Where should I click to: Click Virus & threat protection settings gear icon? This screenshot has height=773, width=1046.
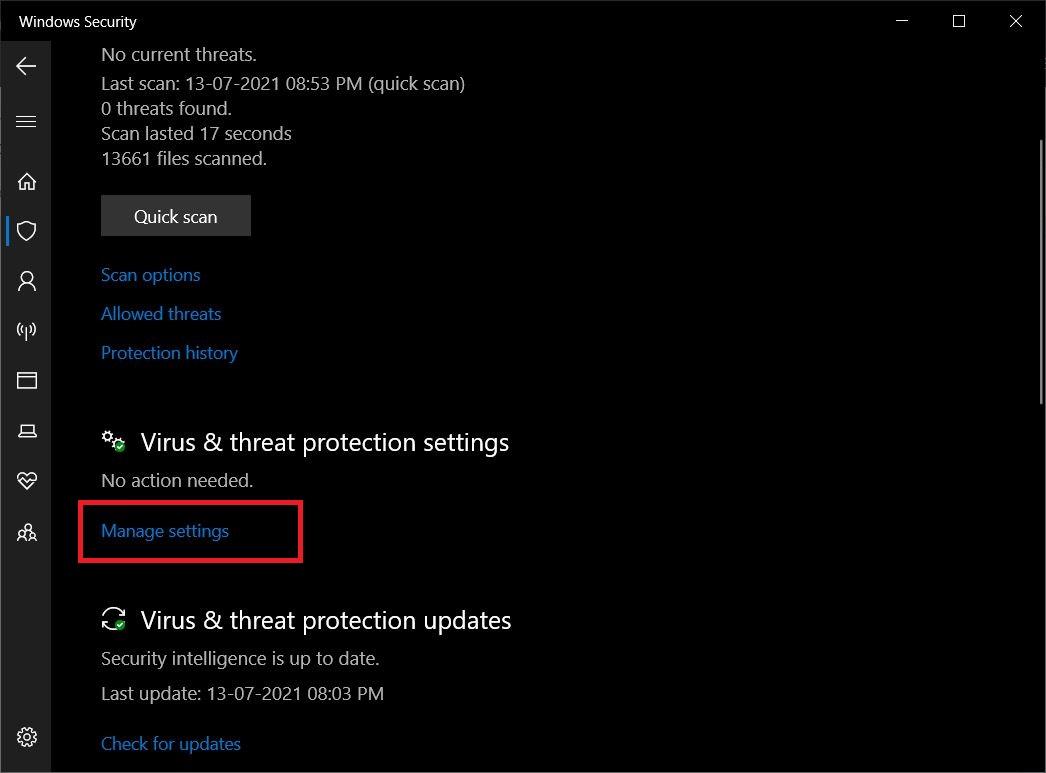(113, 441)
